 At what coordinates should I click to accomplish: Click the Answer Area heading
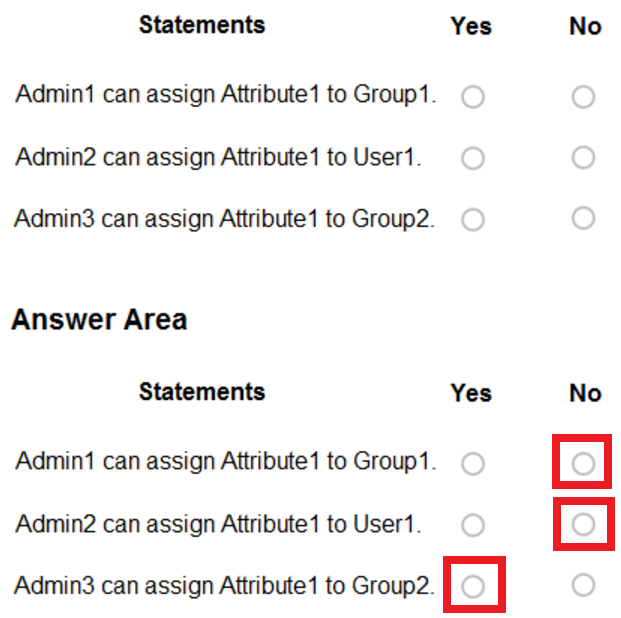tap(99, 320)
